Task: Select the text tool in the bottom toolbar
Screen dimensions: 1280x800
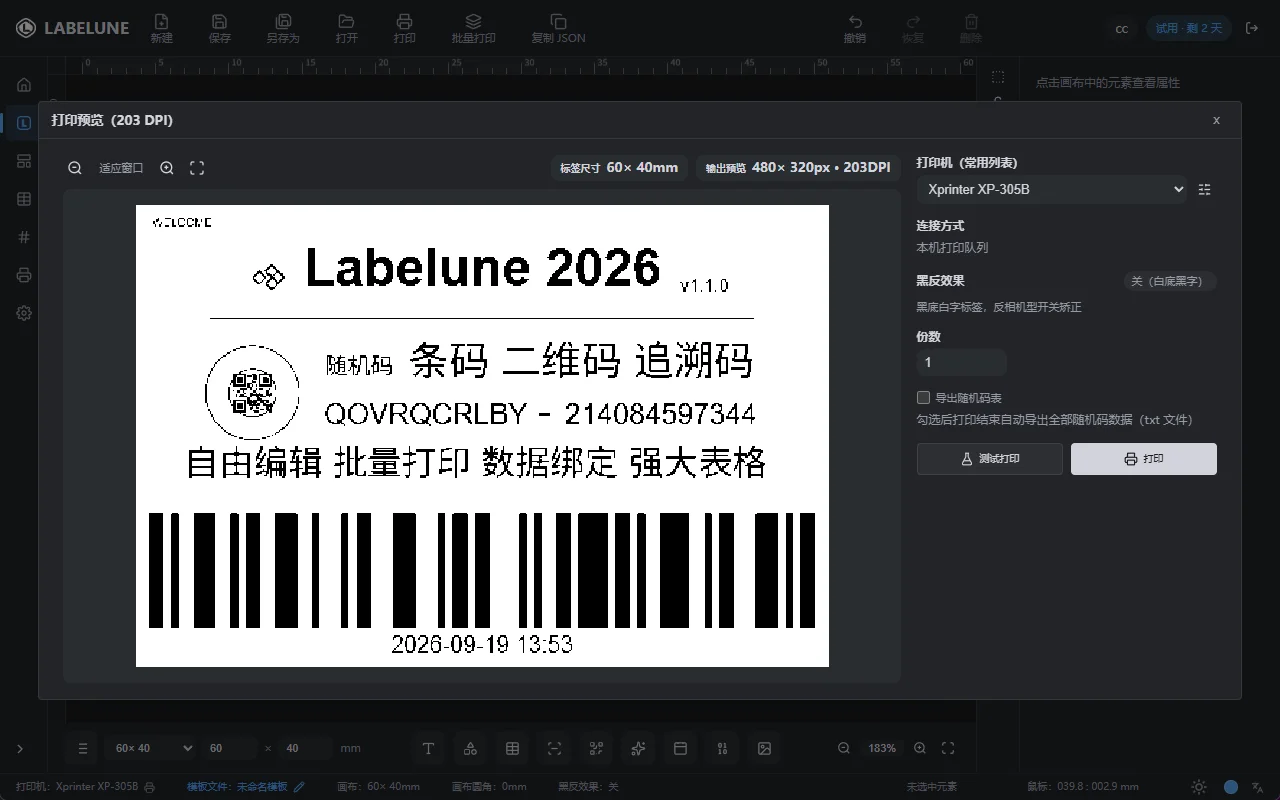Action: point(428,748)
